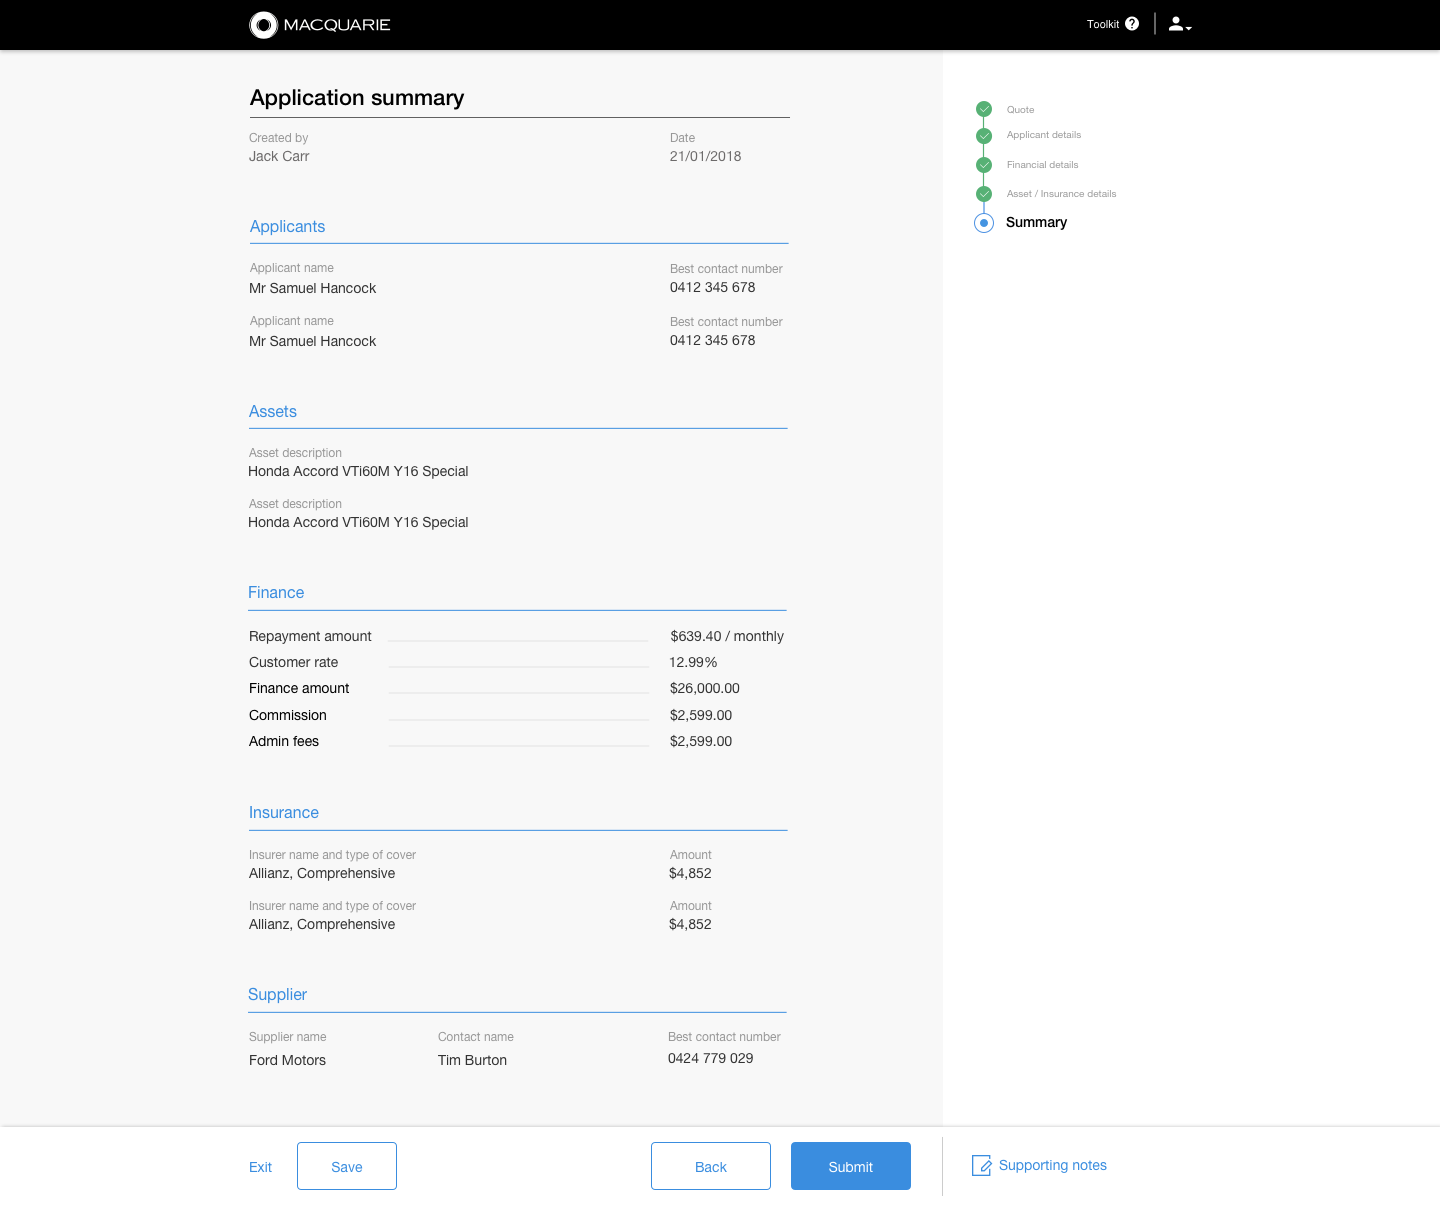Go to the Quote step

coord(1020,110)
